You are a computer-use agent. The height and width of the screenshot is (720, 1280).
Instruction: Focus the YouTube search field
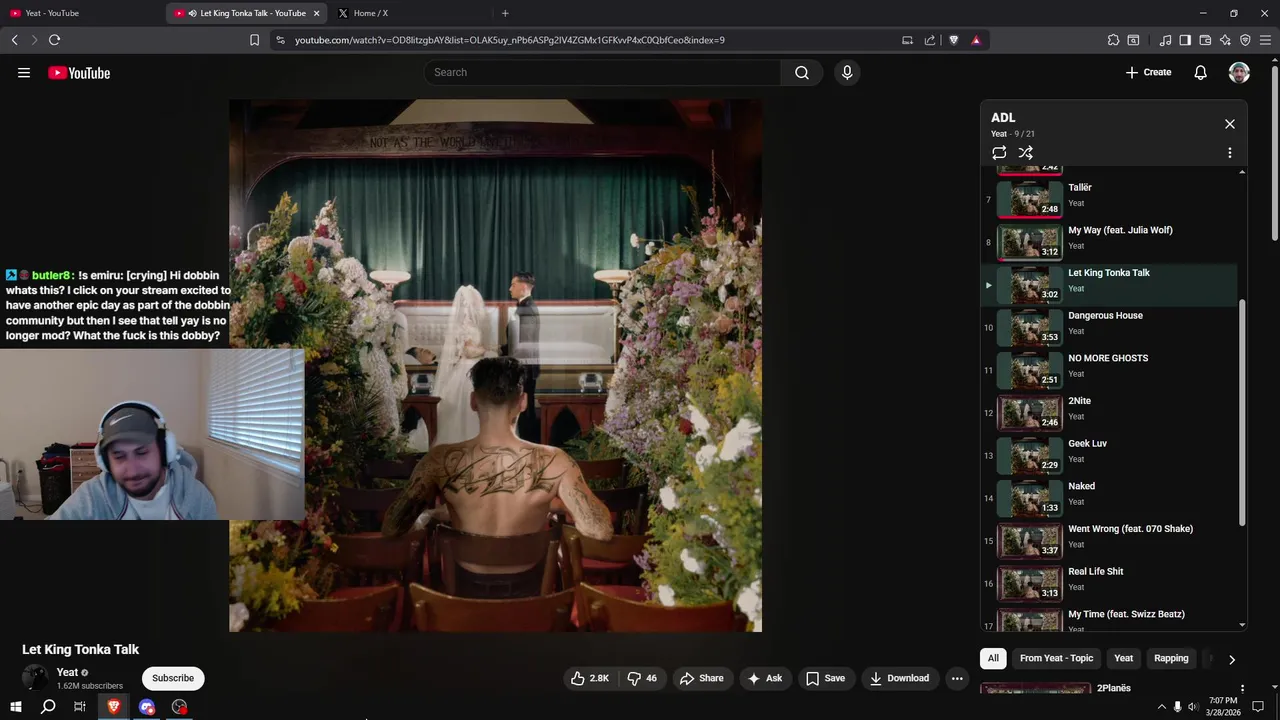602,72
